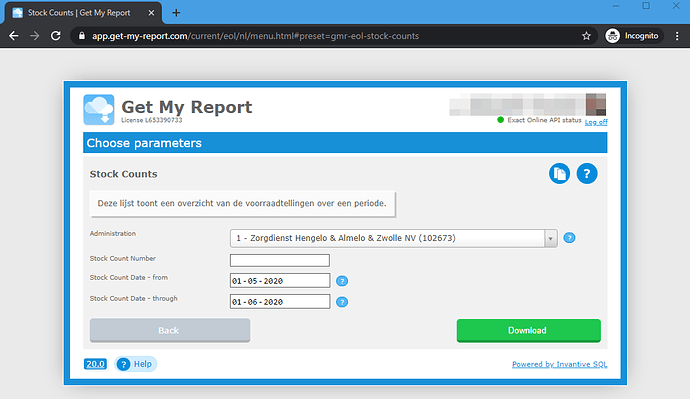Click the Stock Count Date - from label
This screenshot has width=690, height=399.
(128, 278)
